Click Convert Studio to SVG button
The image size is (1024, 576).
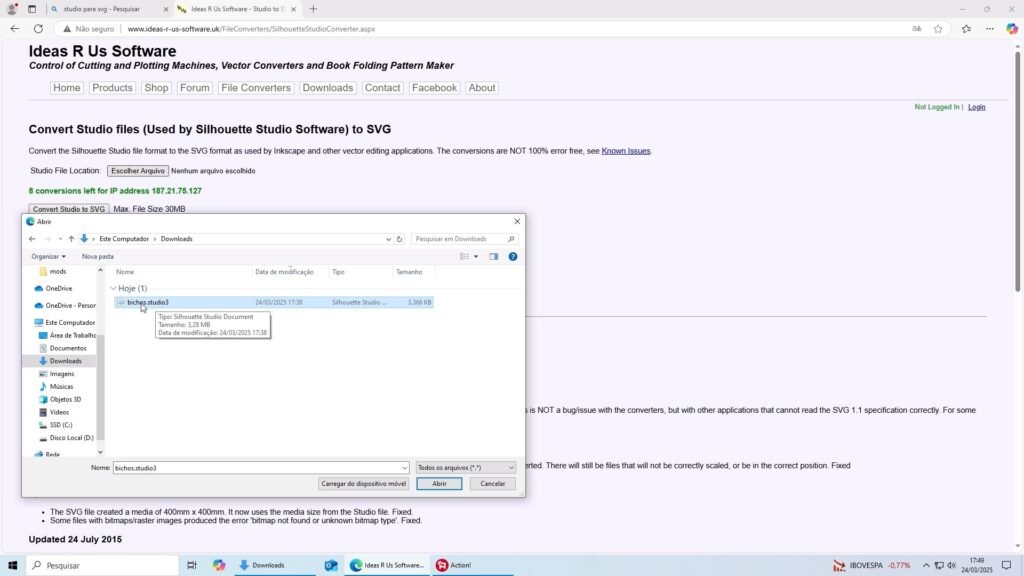[69, 209]
